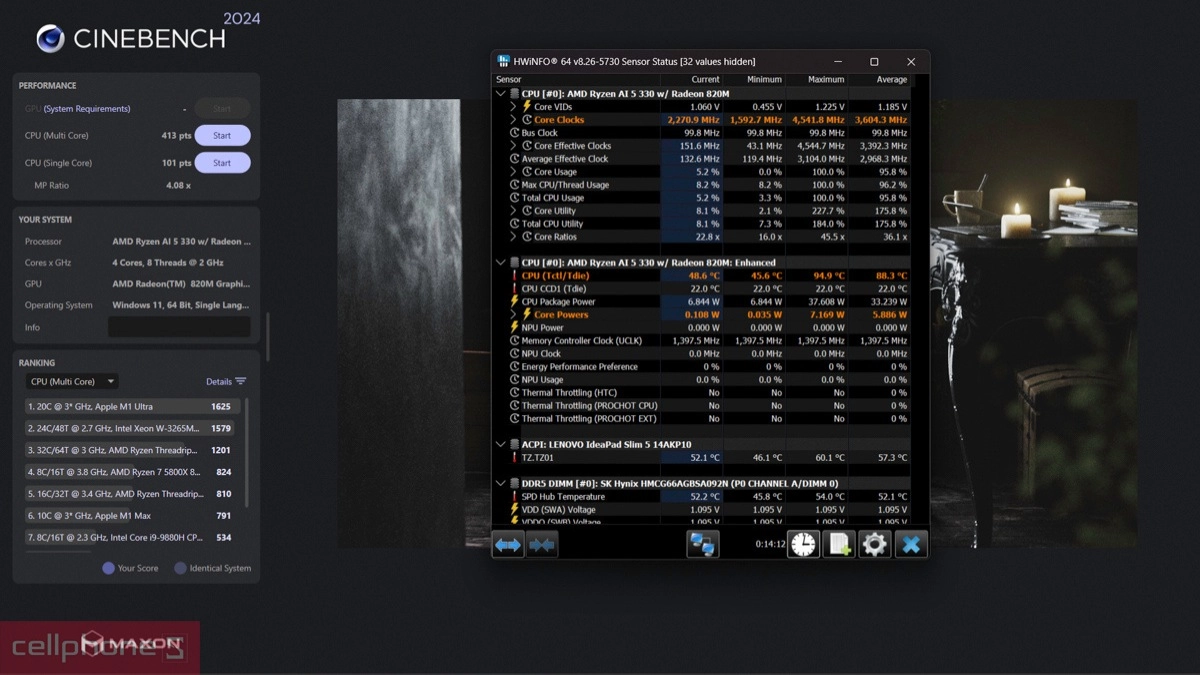Toggle the Identical System legend indicator
The height and width of the screenshot is (675, 1200).
pyautogui.click(x=180, y=568)
